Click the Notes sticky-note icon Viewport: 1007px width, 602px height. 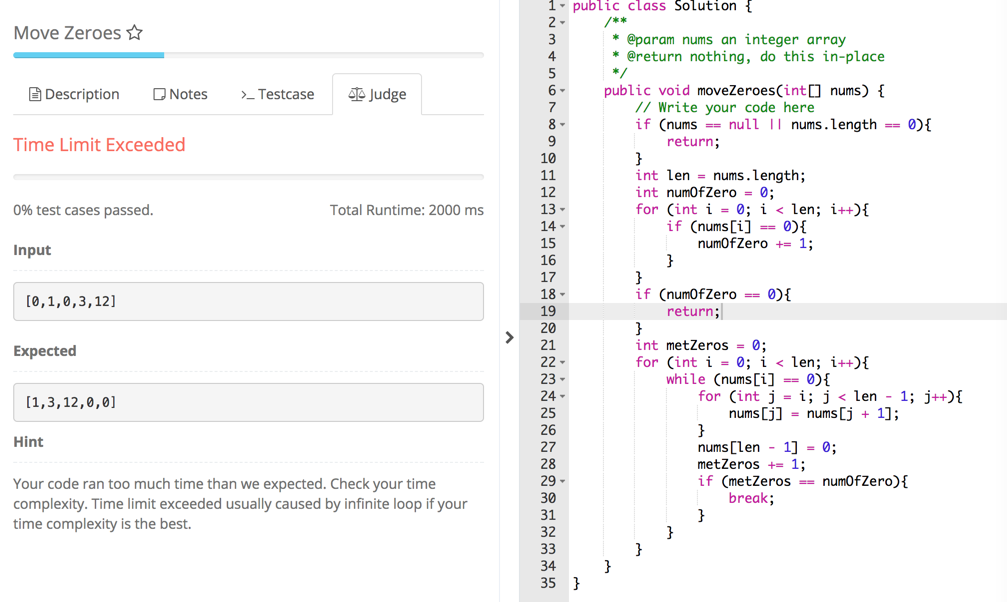coord(160,94)
